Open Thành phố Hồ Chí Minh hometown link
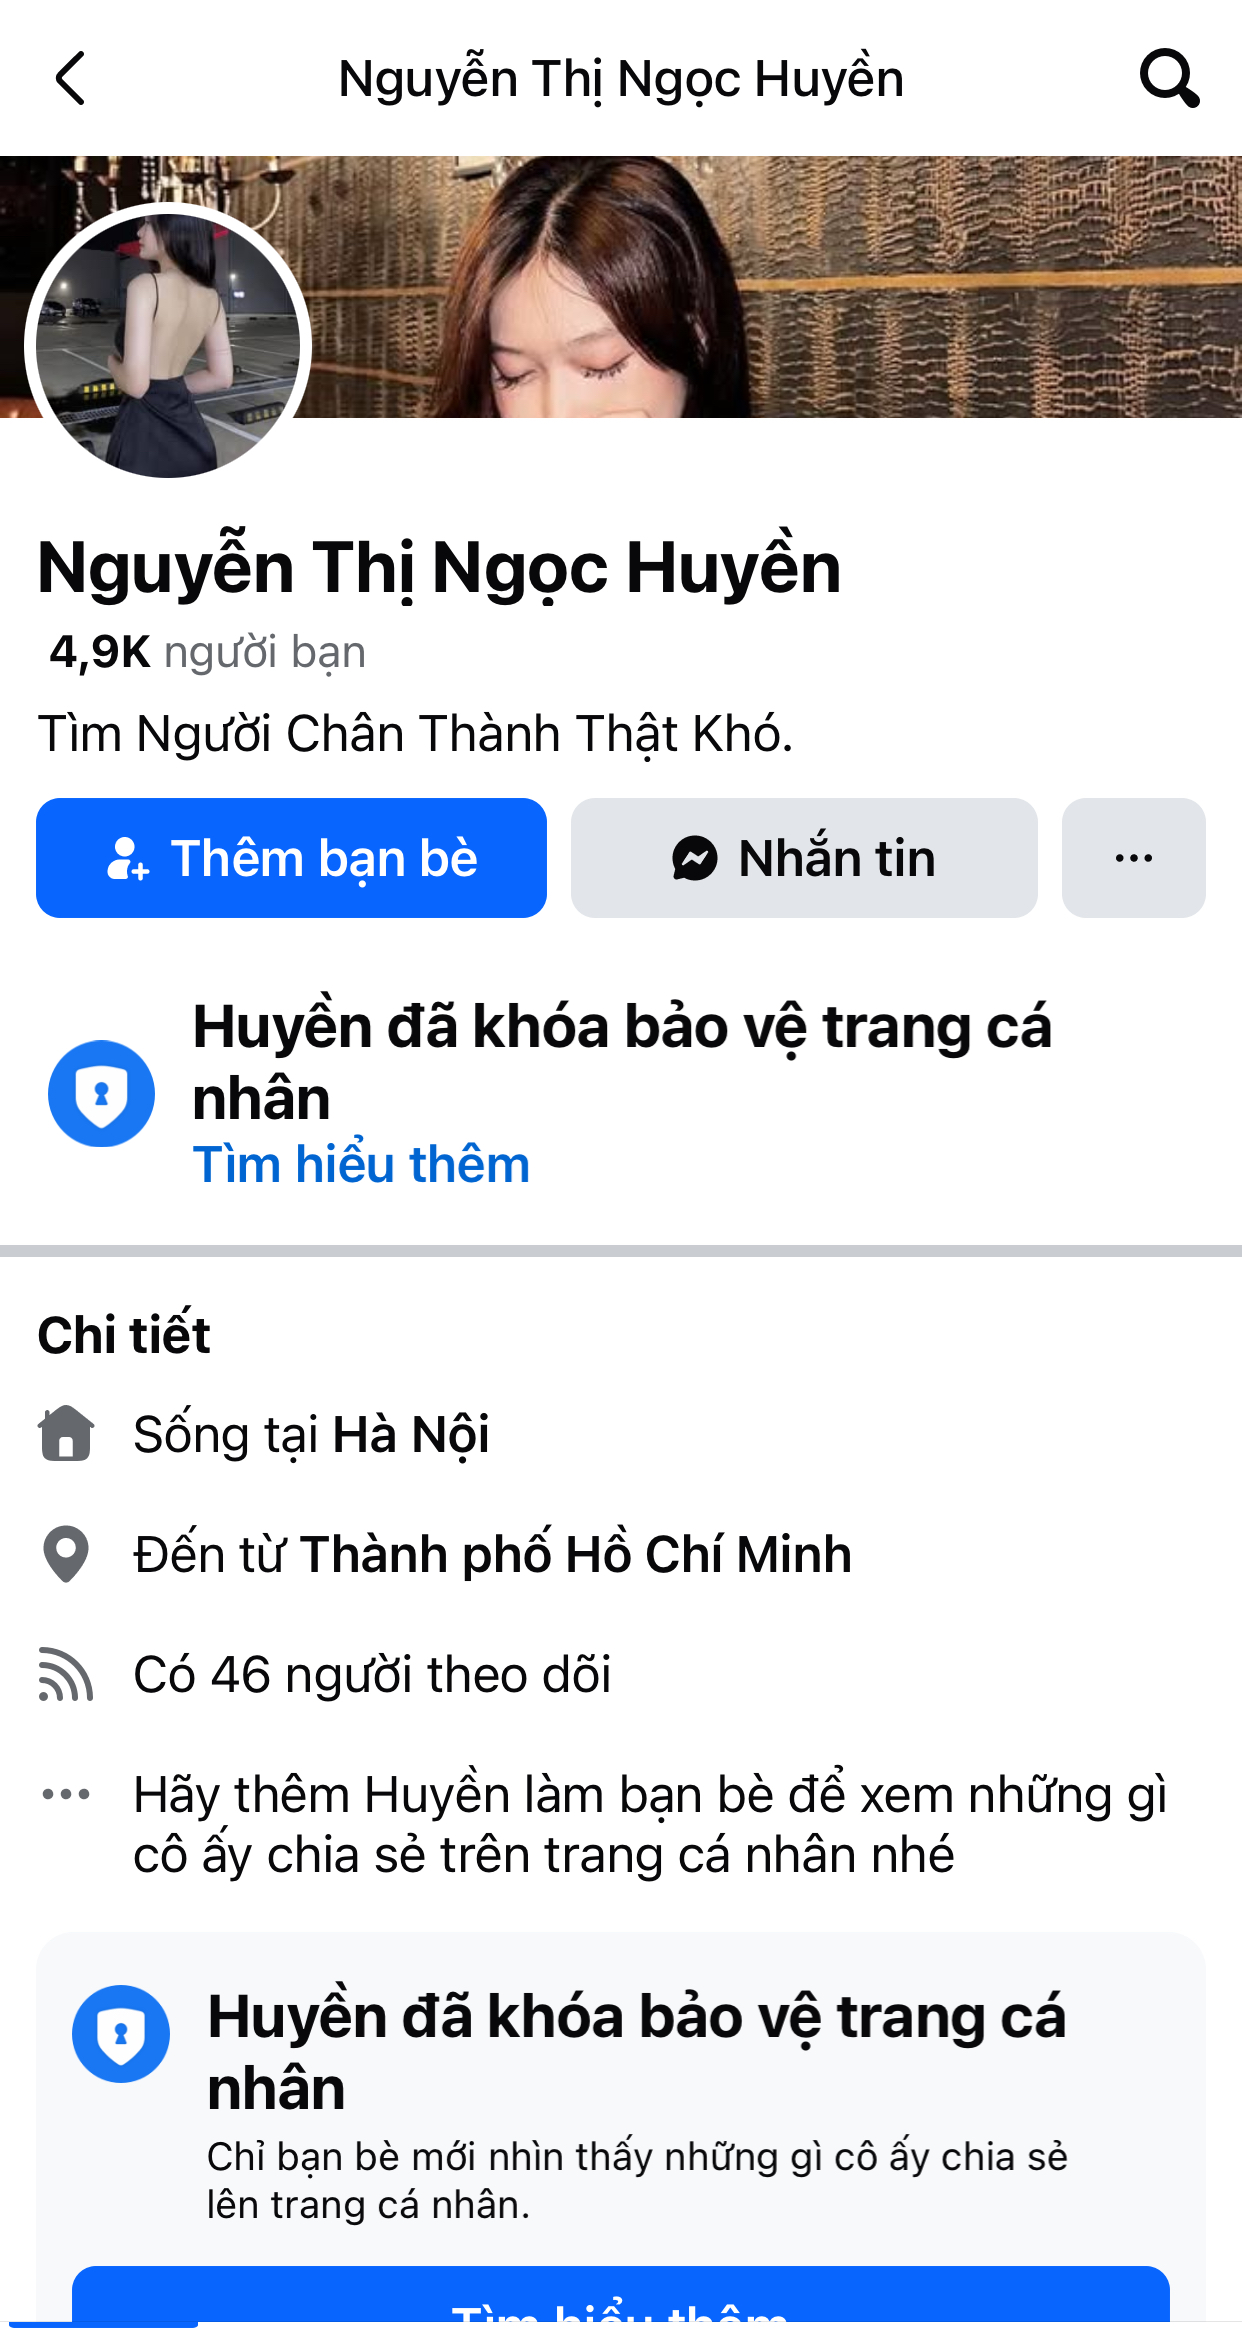 point(575,1554)
